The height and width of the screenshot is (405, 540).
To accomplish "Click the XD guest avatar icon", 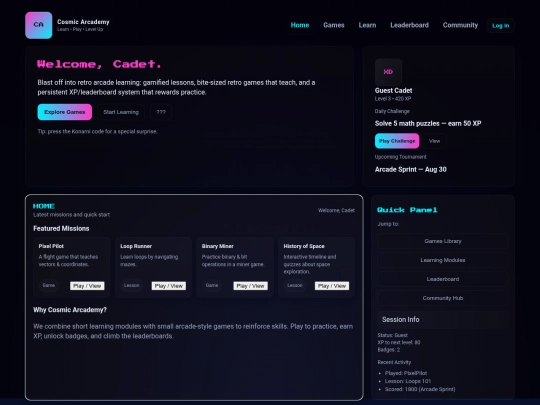I will tap(388, 72).
